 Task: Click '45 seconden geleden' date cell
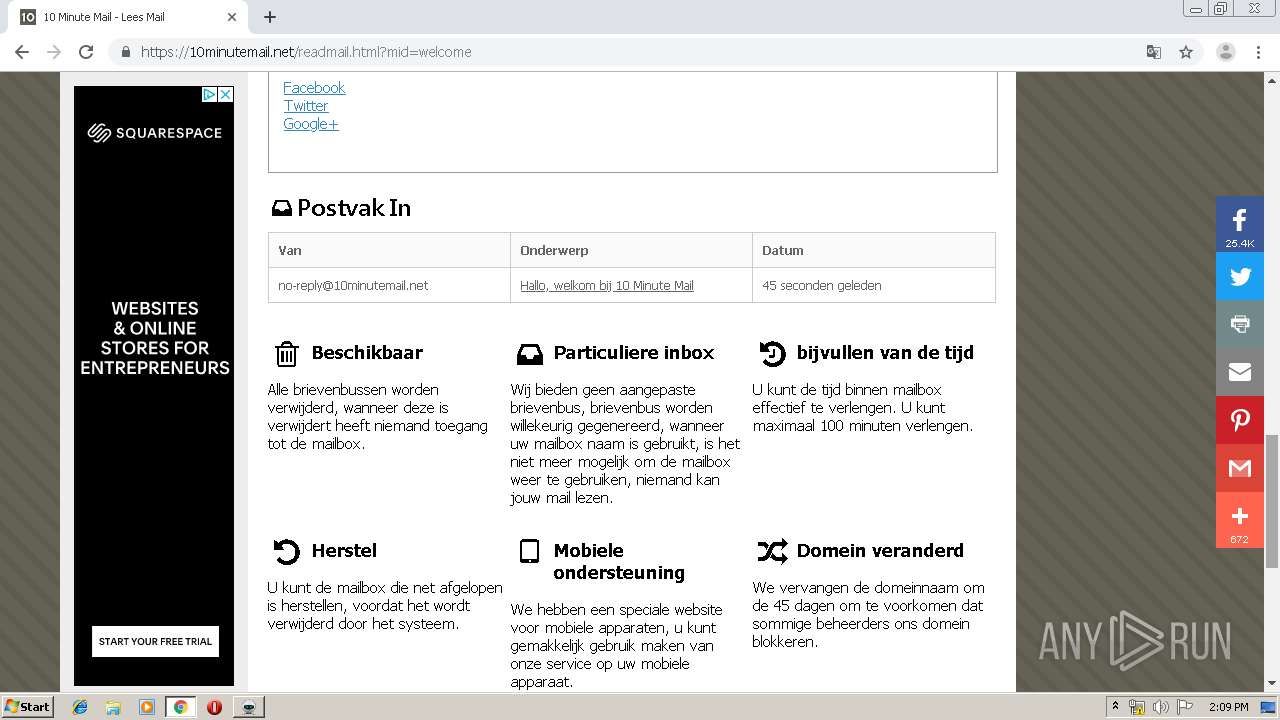pos(822,285)
